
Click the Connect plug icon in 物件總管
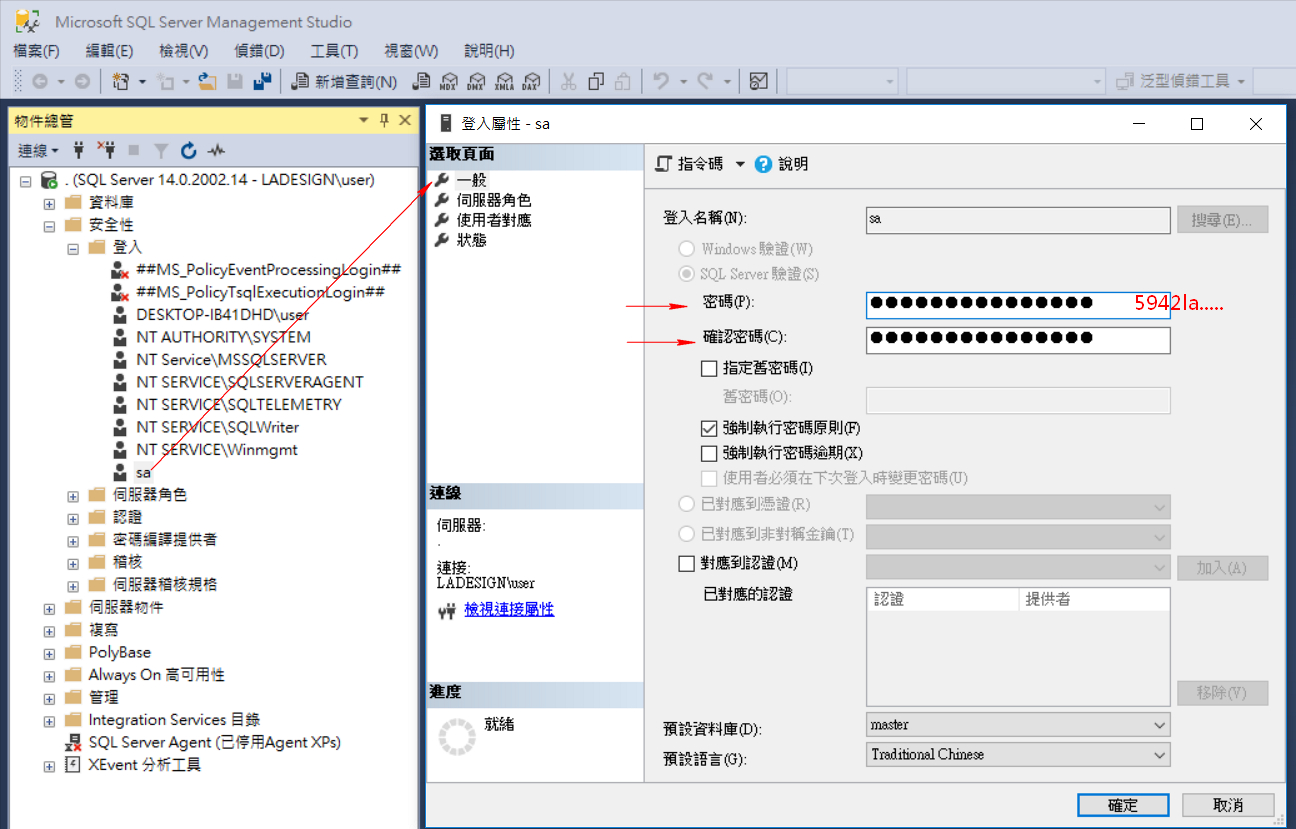click(x=78, y=150)
